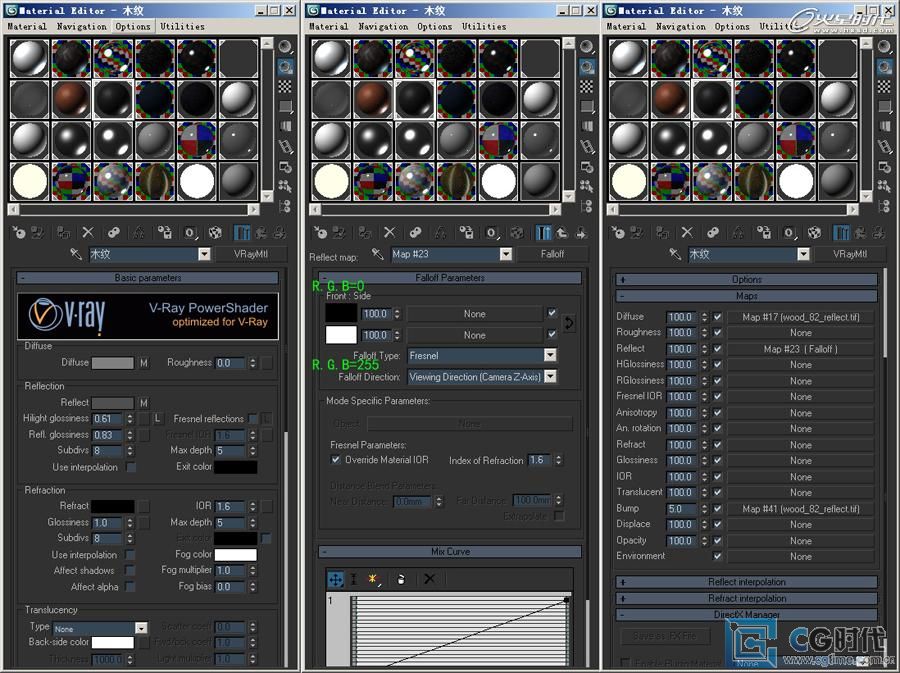Collapse the Mix Curve rollout
900x673 pixels.
[x=449, y=551]
